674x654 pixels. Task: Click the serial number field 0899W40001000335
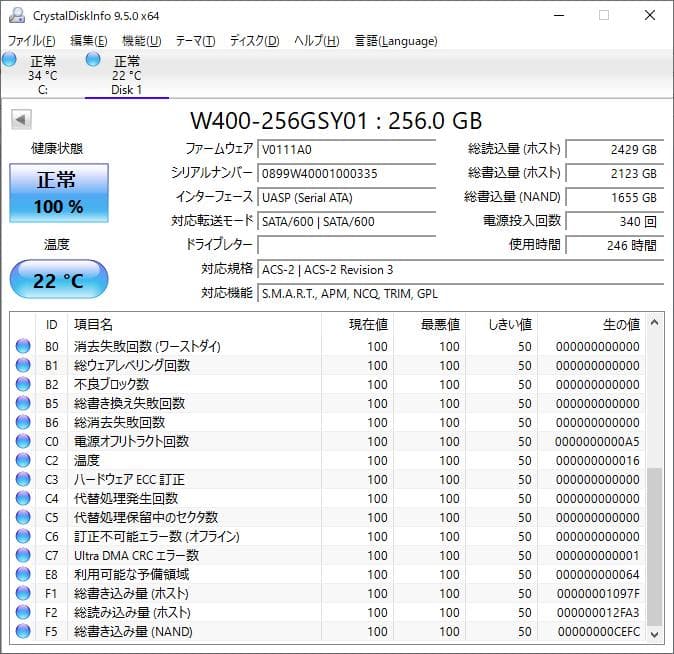[346, 173]
